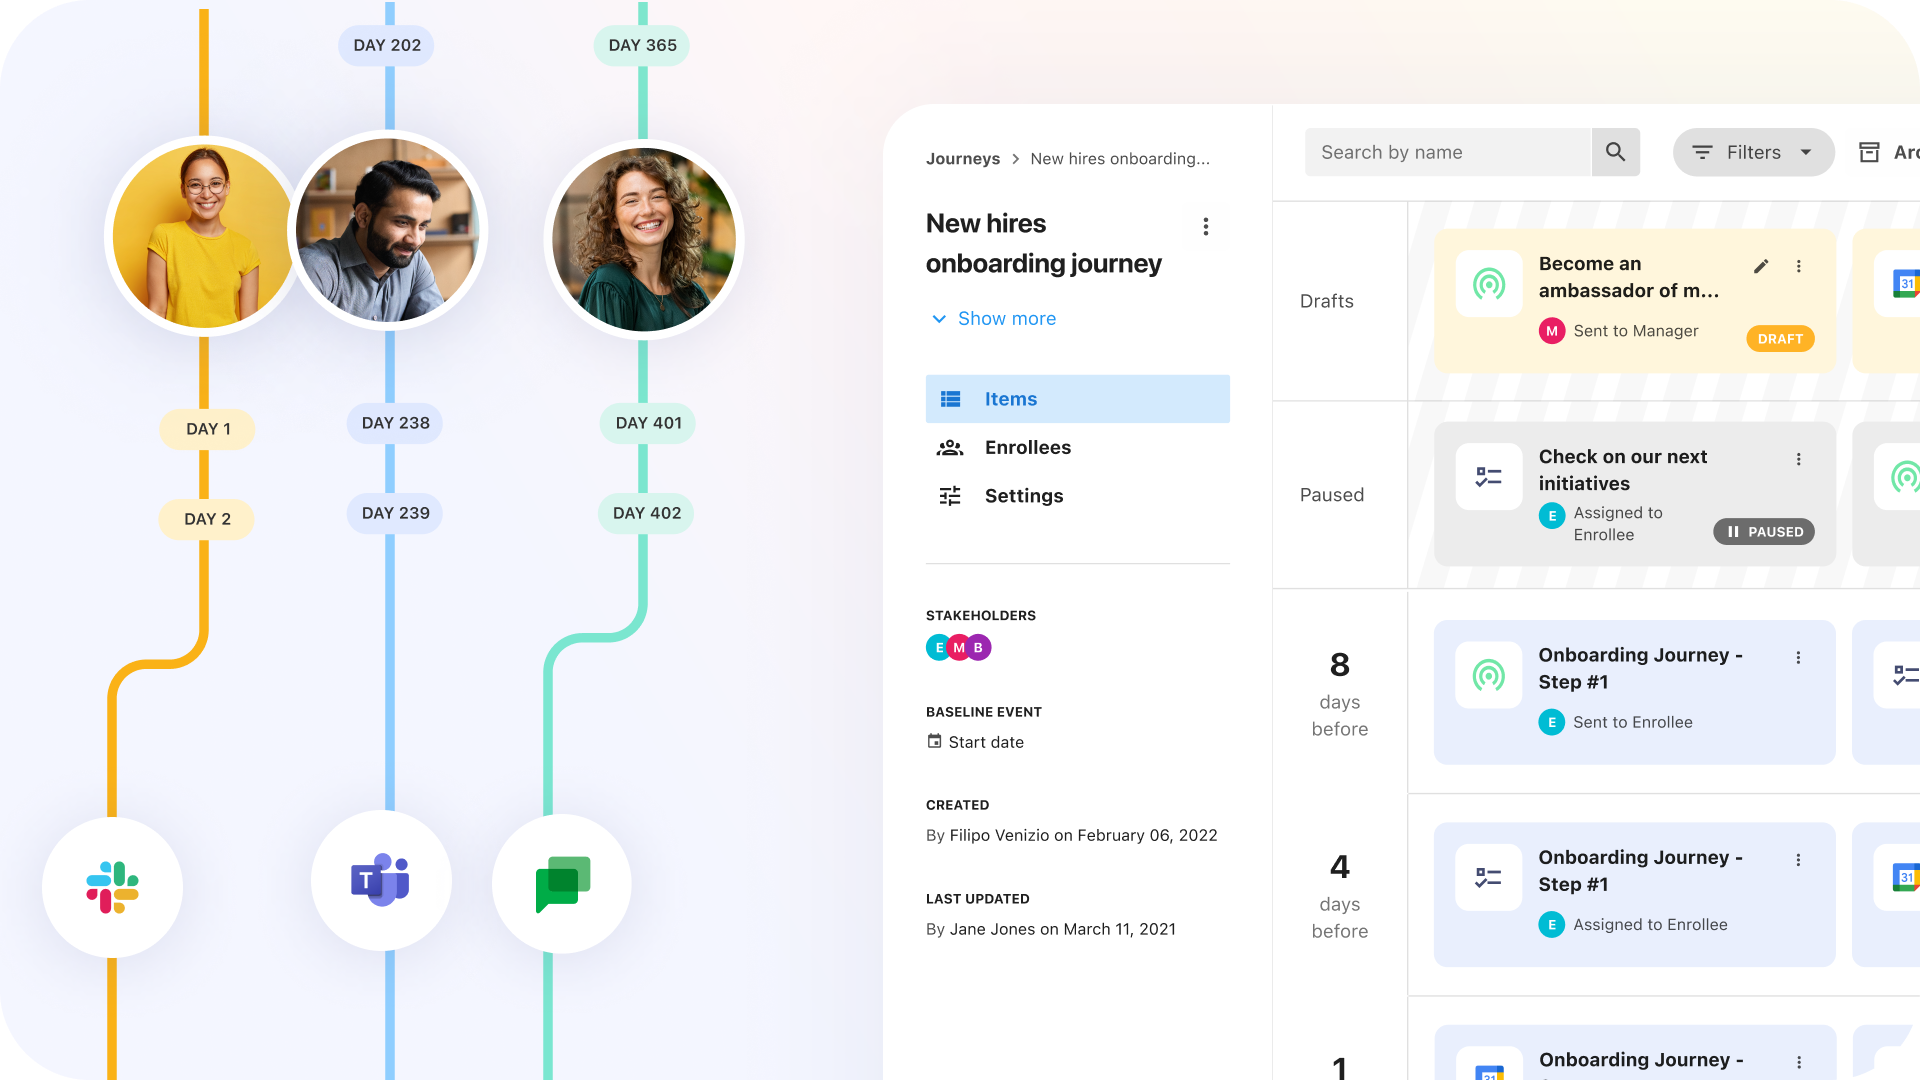Click the DAY 2 marker
This screenshot has height=1080, width=1920.
207,519
